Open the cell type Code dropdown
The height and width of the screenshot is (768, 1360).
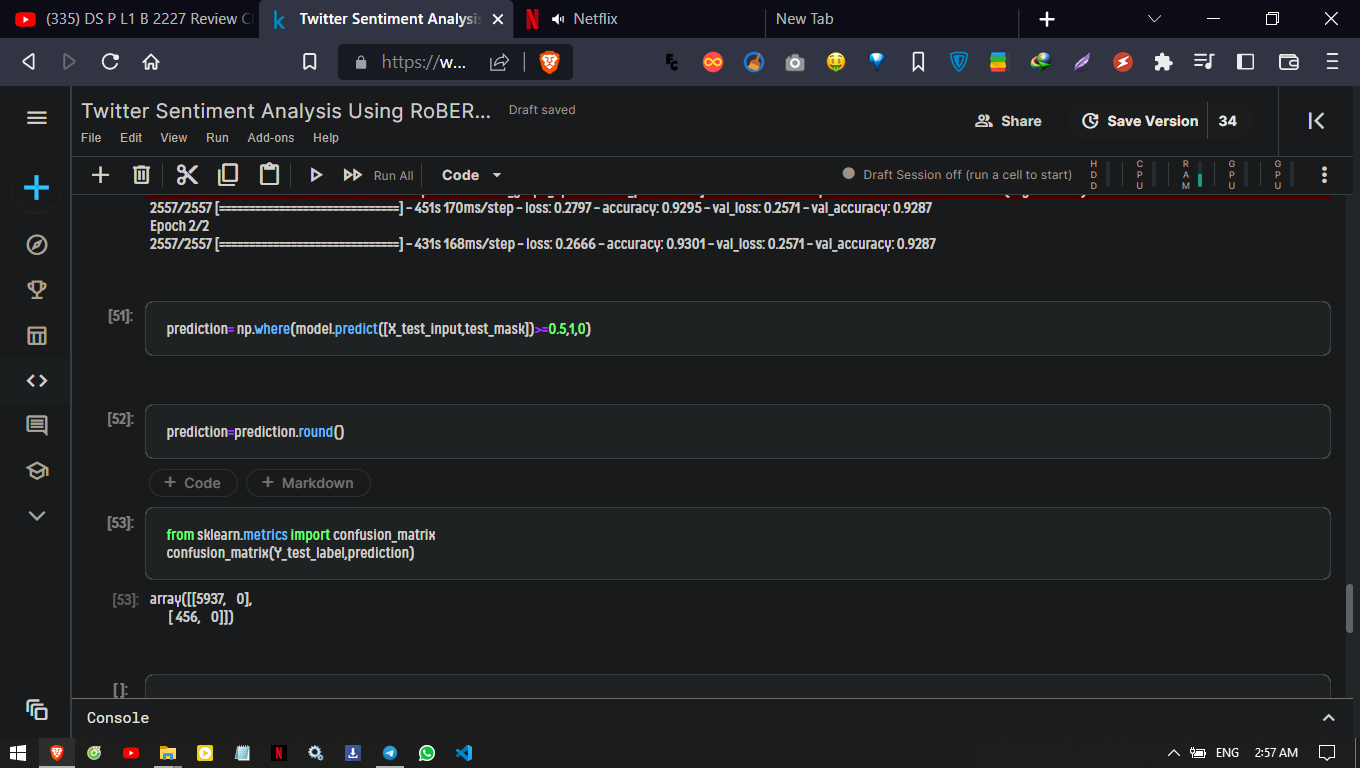tap(472, 175)
